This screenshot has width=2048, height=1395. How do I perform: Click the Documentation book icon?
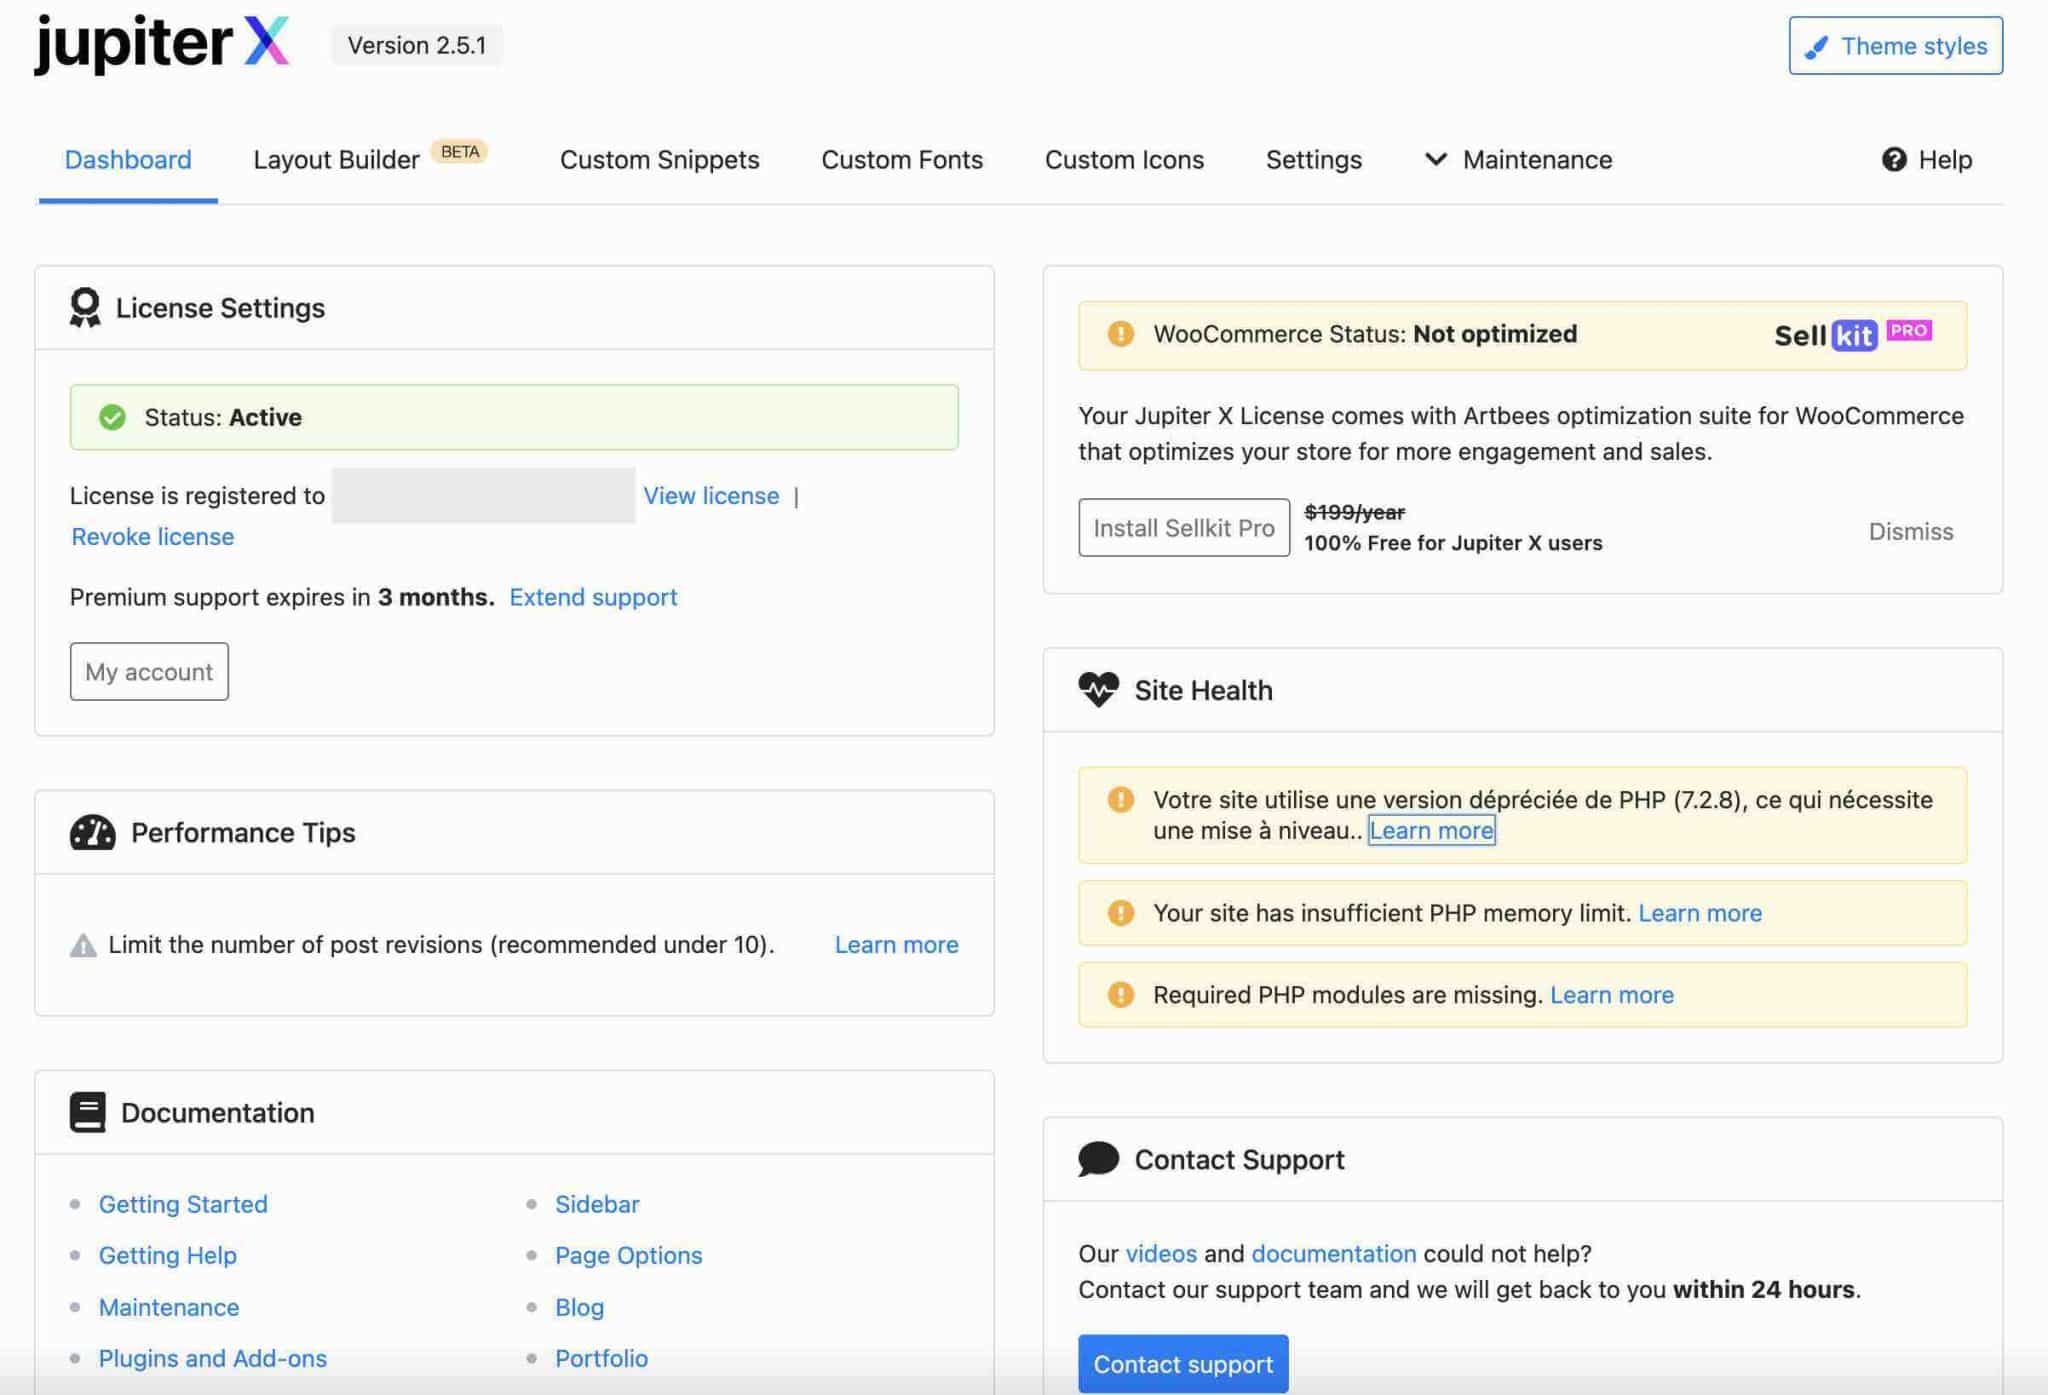[x=87, y=1112]
